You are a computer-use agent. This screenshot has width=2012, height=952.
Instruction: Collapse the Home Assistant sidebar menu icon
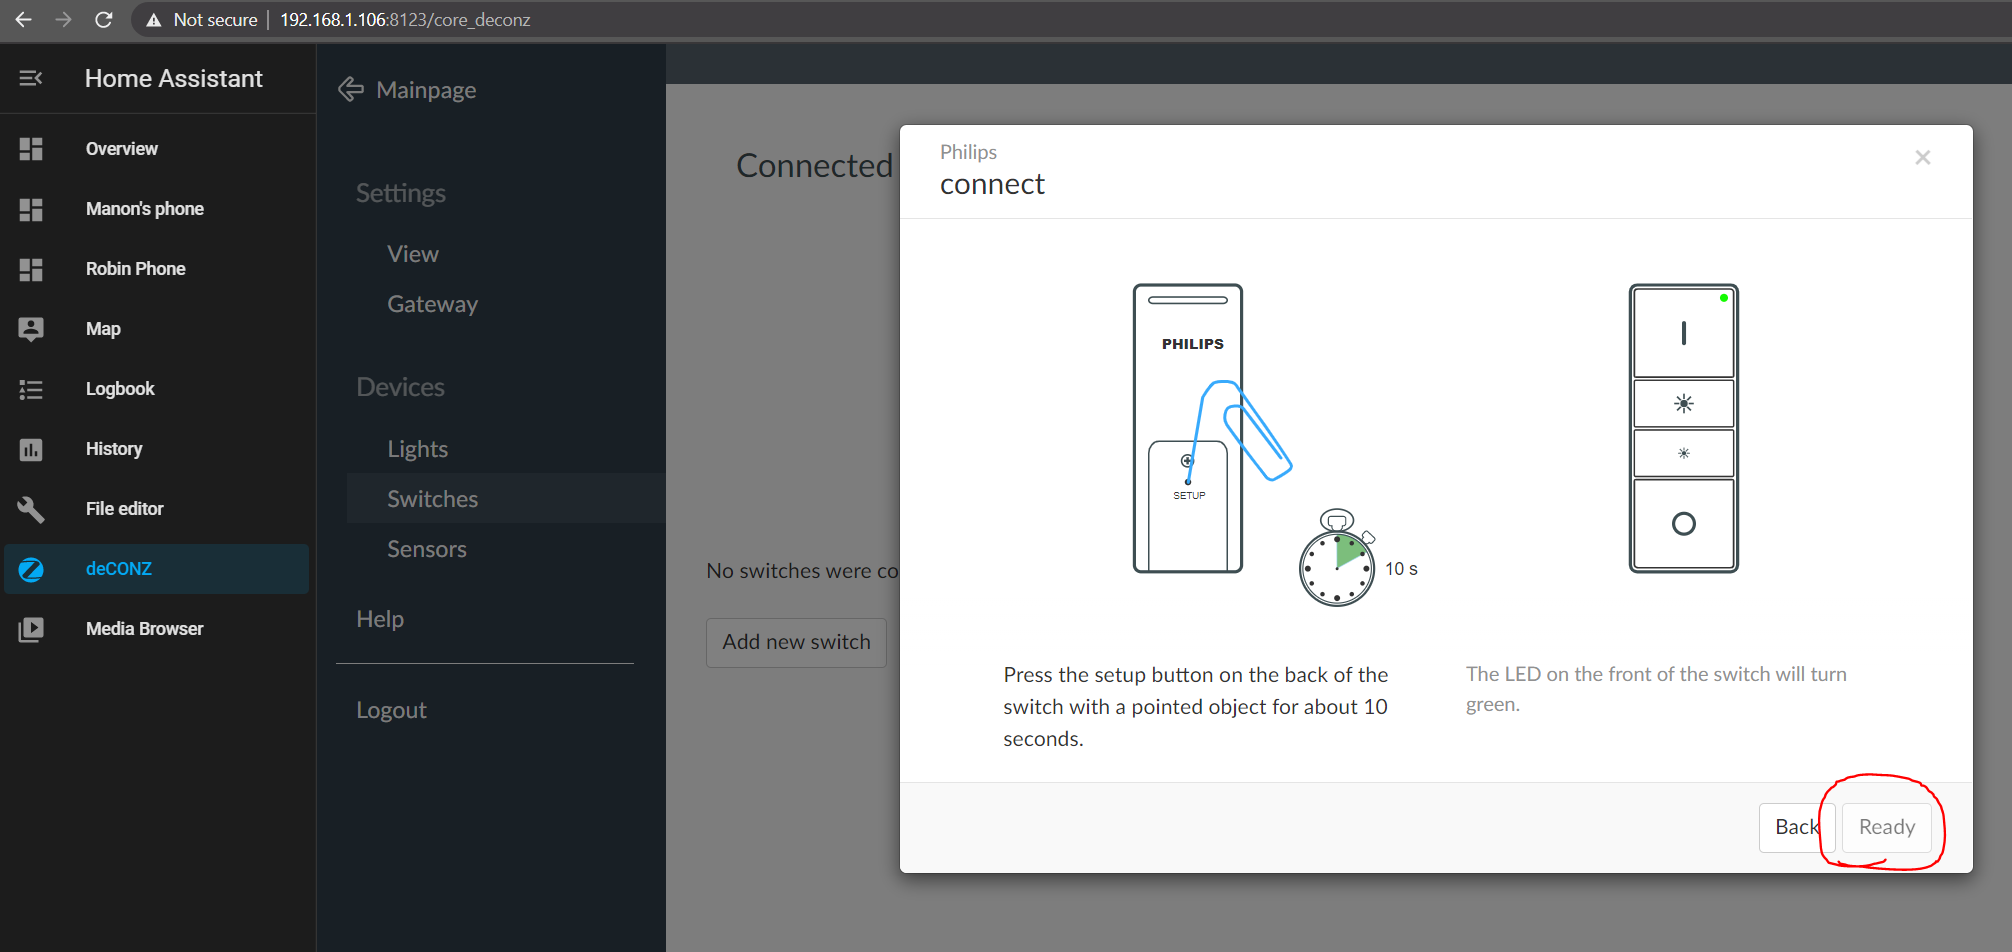click(31, 78)
